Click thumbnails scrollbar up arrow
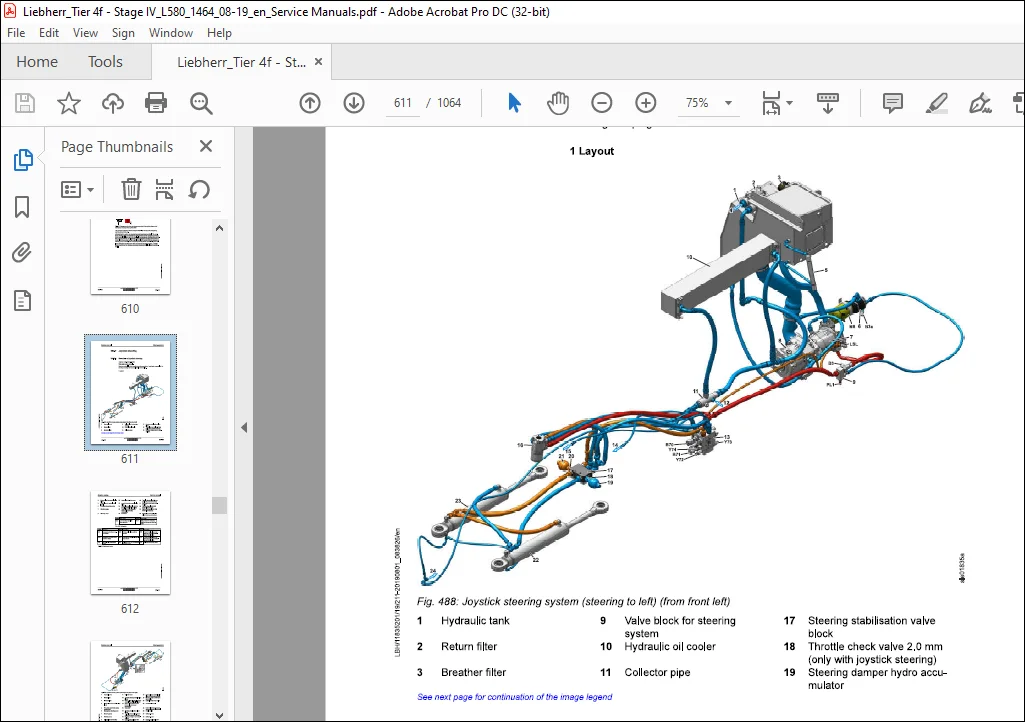Image resolution: width=1025 pixels, height=722 pixels. click(x=220, y=228)
